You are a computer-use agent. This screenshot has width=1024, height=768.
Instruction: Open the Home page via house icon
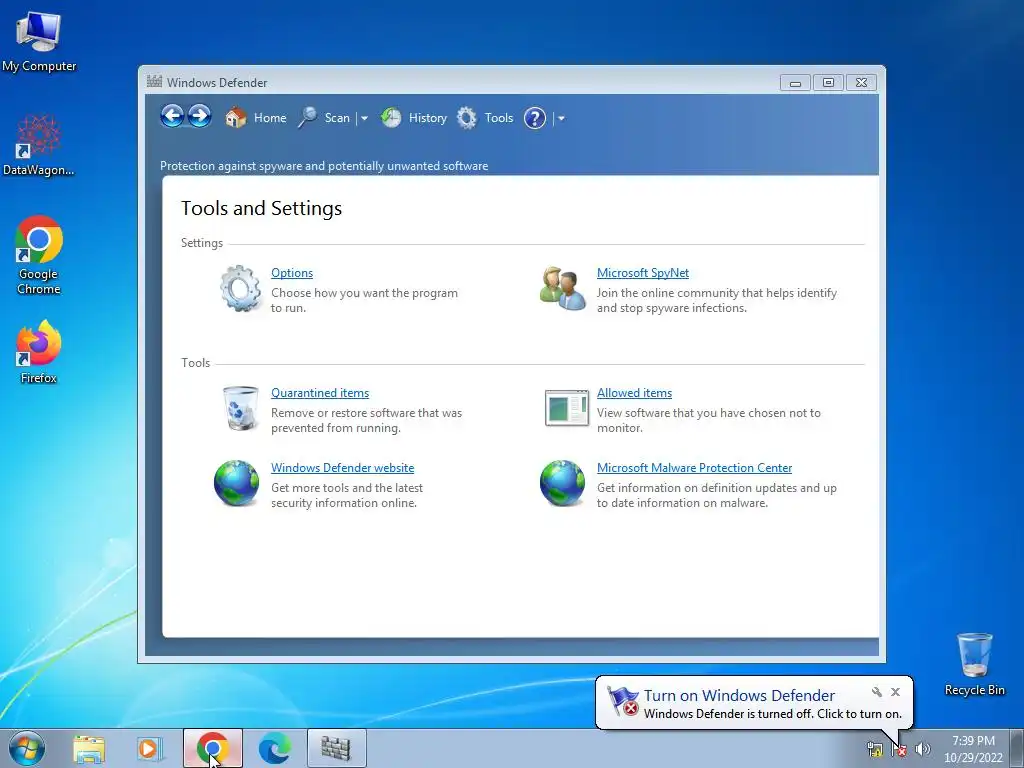tap(236, 118)
